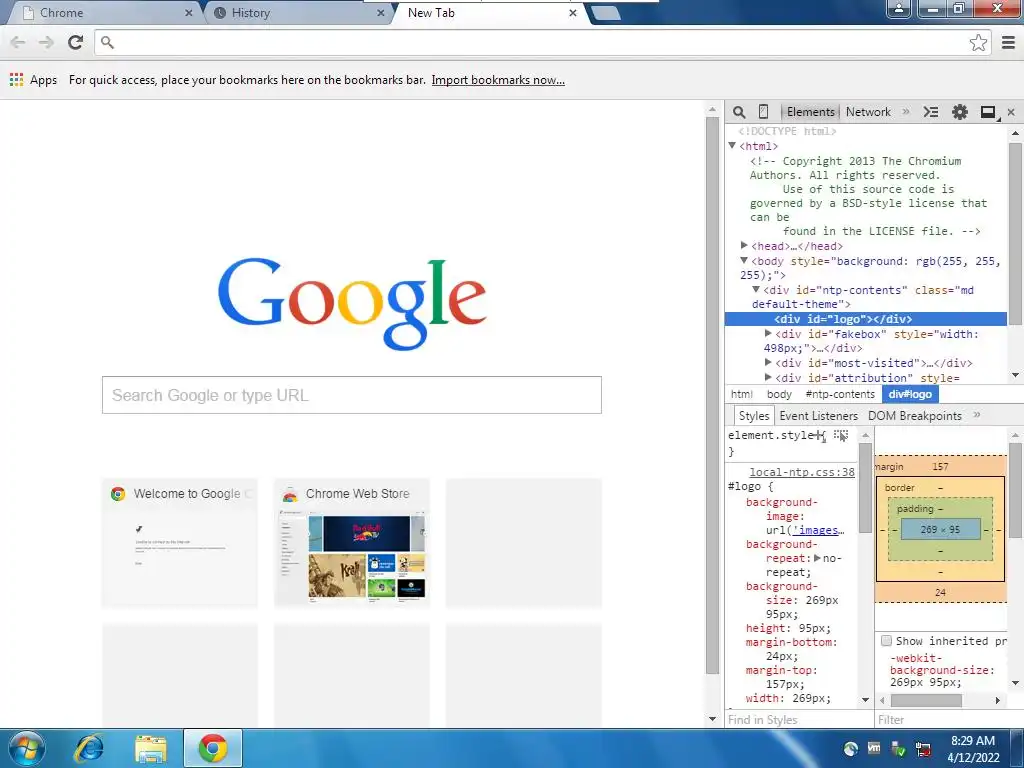Select the DOM Breakpoints tab

[x=914, y=415]
